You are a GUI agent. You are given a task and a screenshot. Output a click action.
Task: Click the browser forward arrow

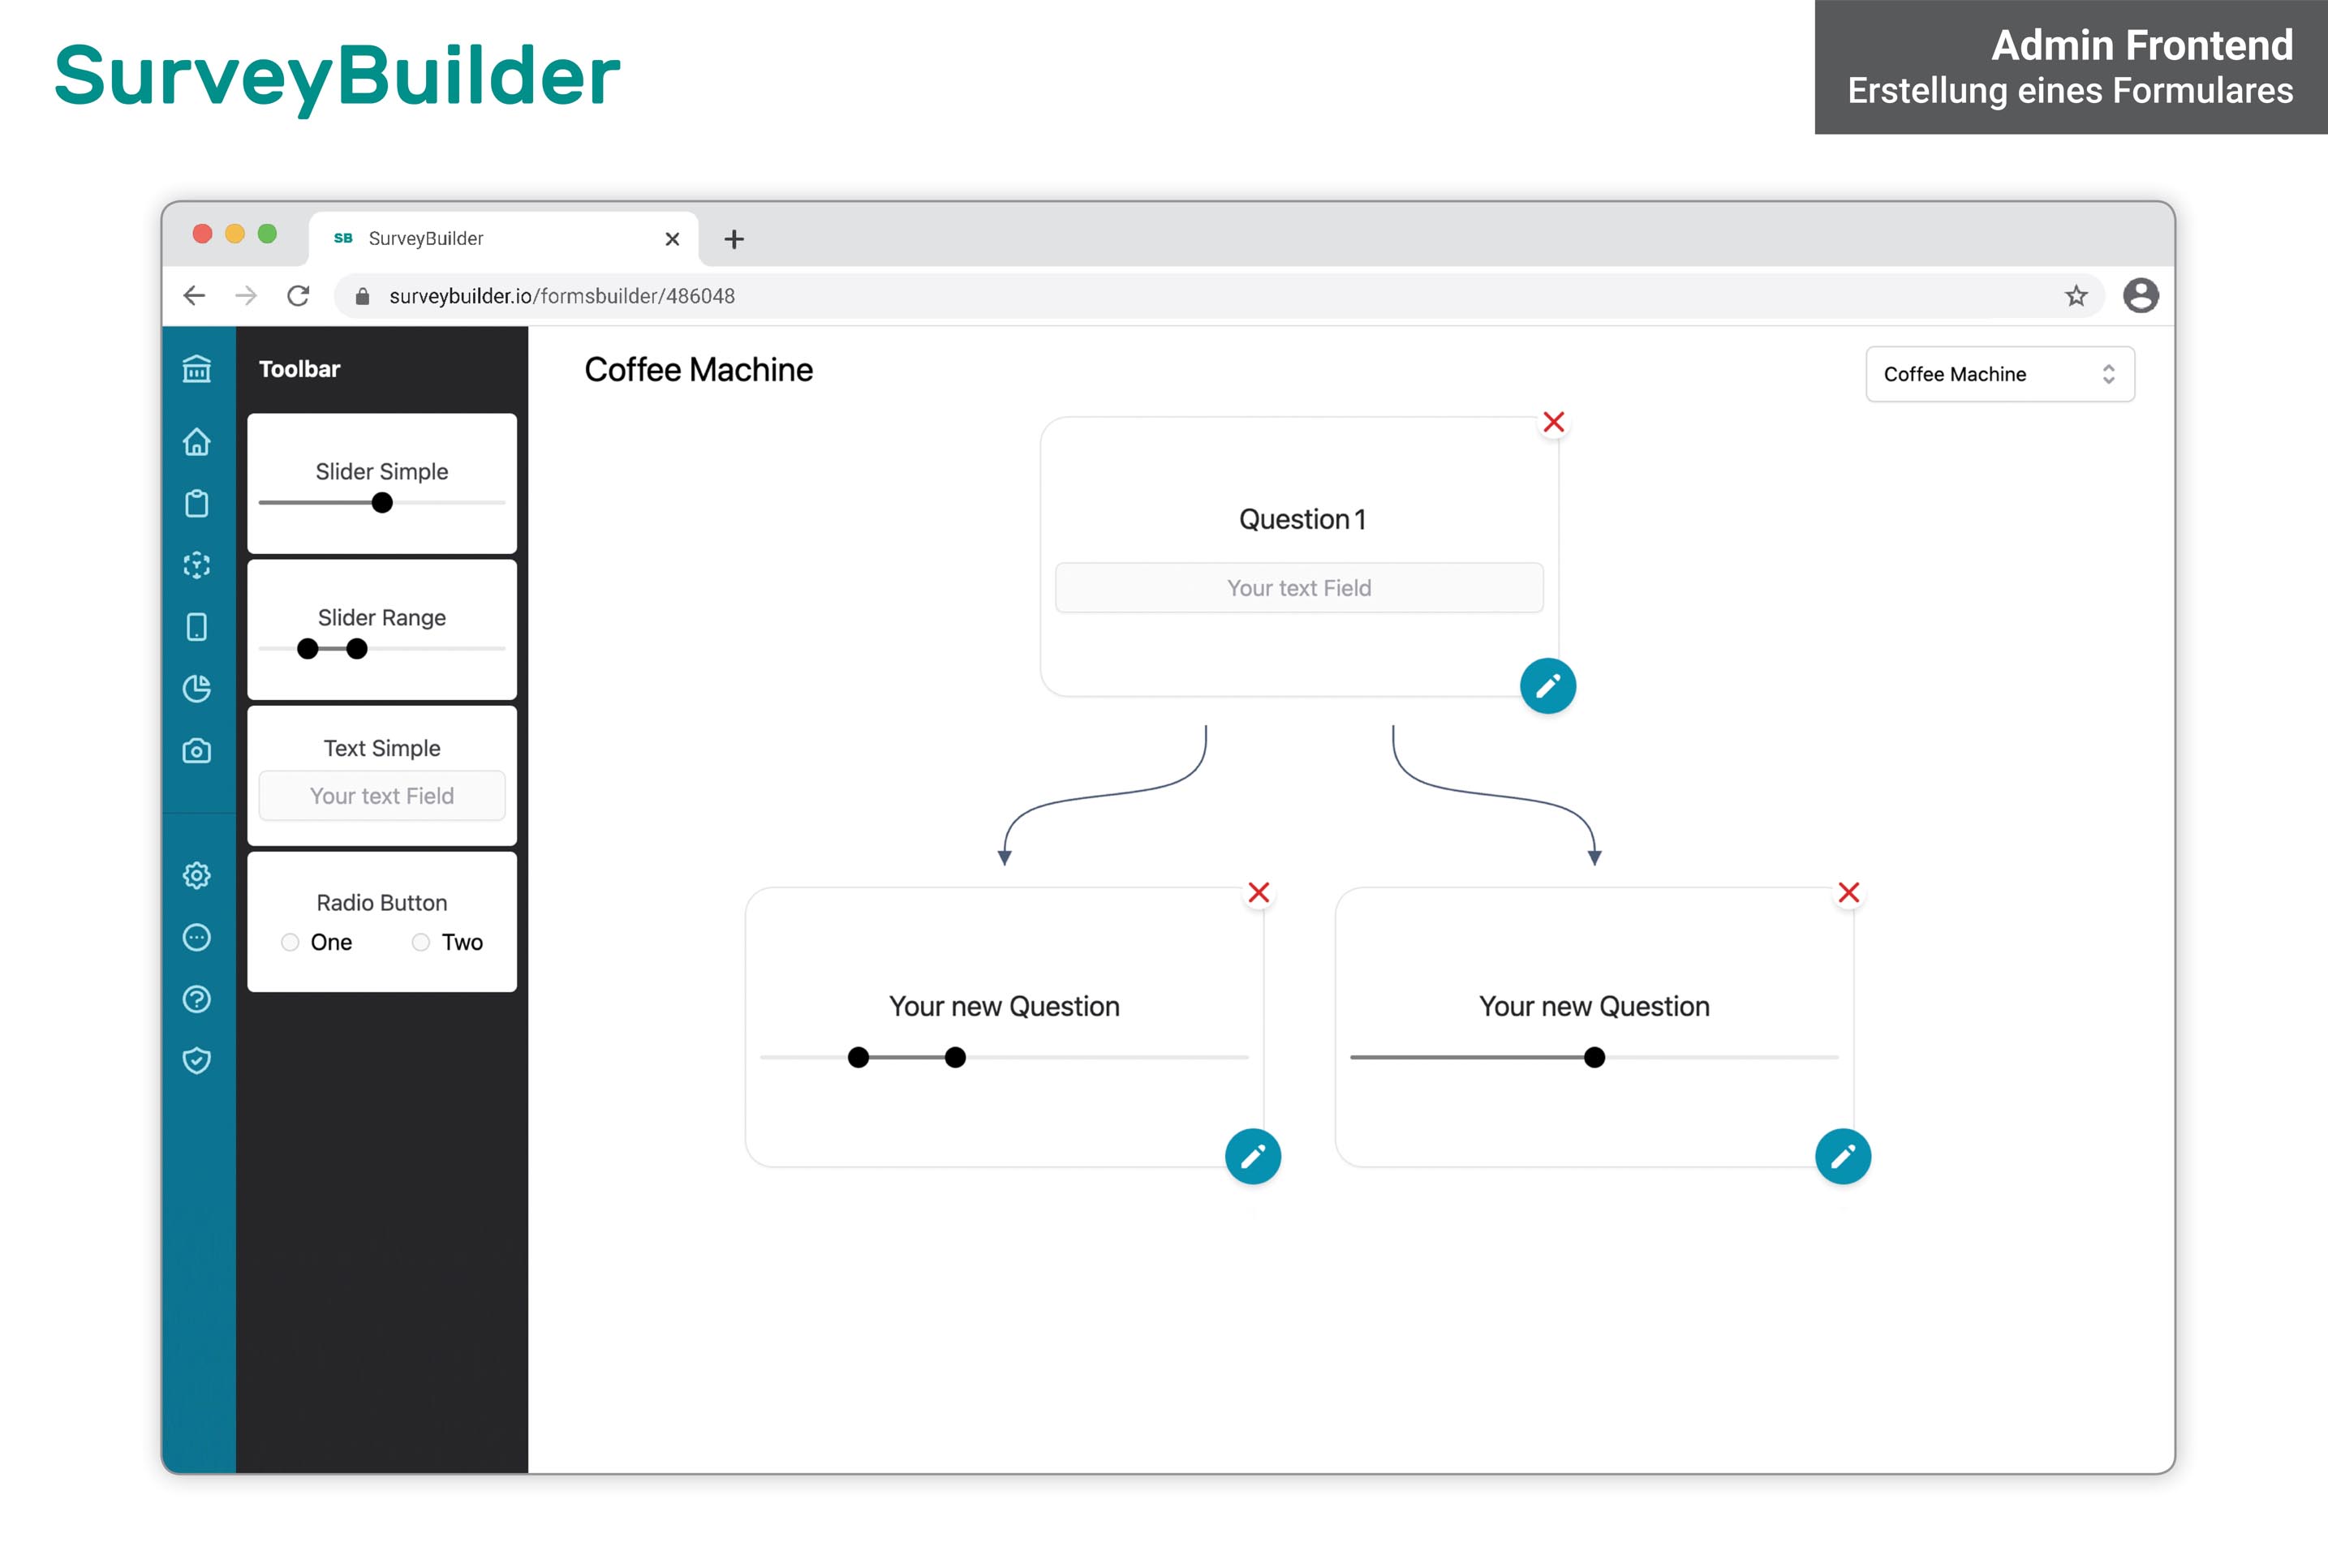246,296
